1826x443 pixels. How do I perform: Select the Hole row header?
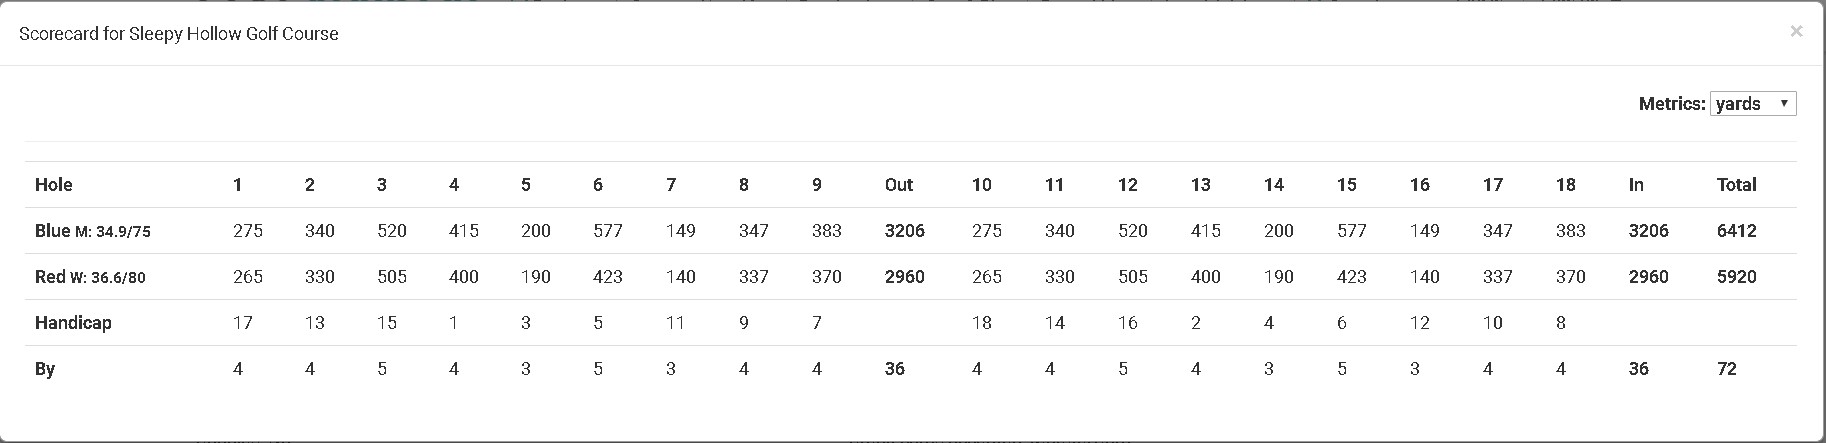(x=54, y=185)
